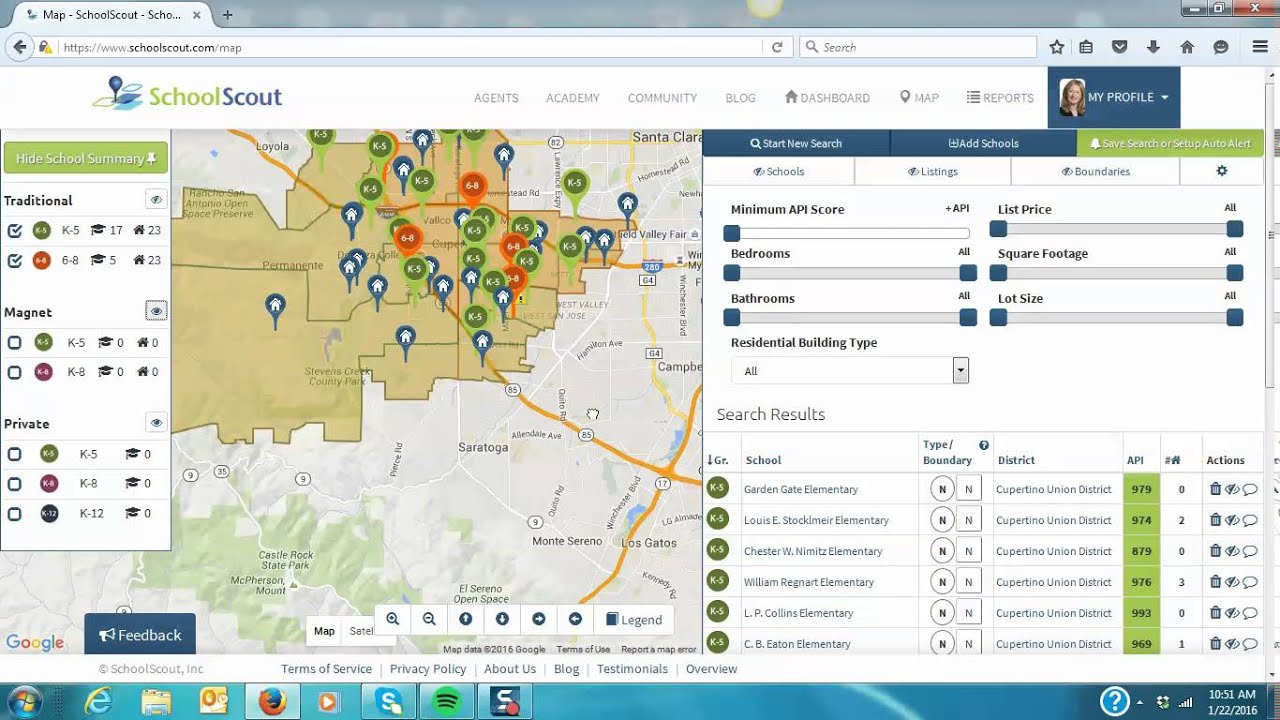Enable Magnet K-8 schools checkbox

(15, 373)
